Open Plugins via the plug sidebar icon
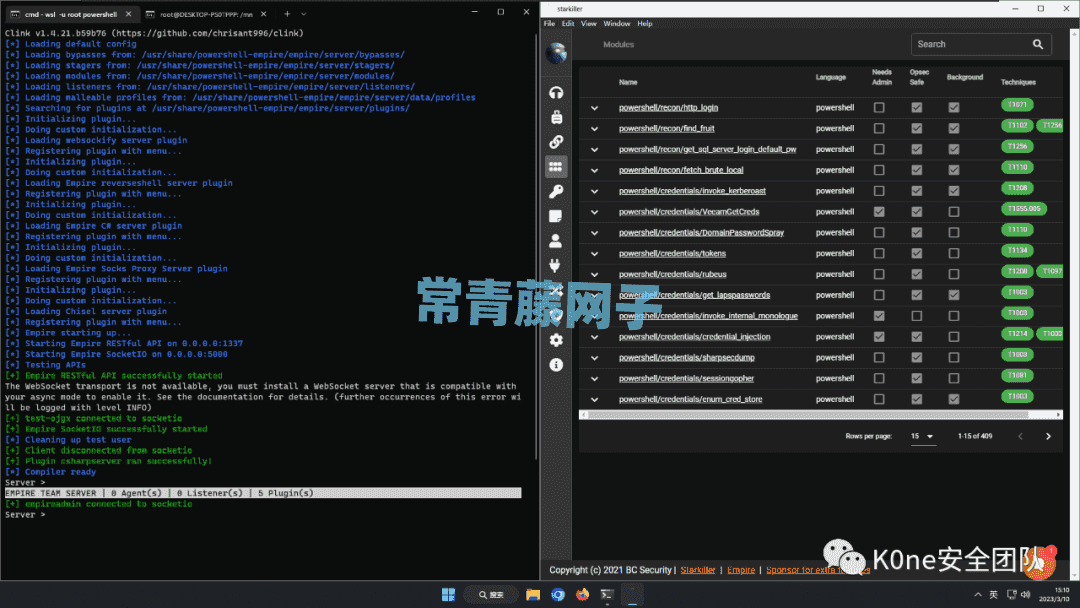 coord(556,266)
